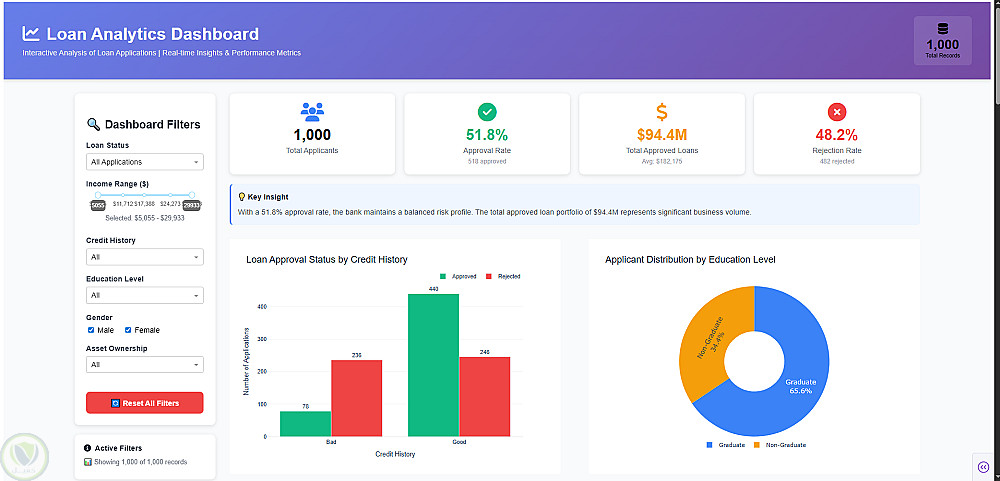Click the magnifier icon by Dashboard Filters
The image size is (1000, 481).
[93, 124]
